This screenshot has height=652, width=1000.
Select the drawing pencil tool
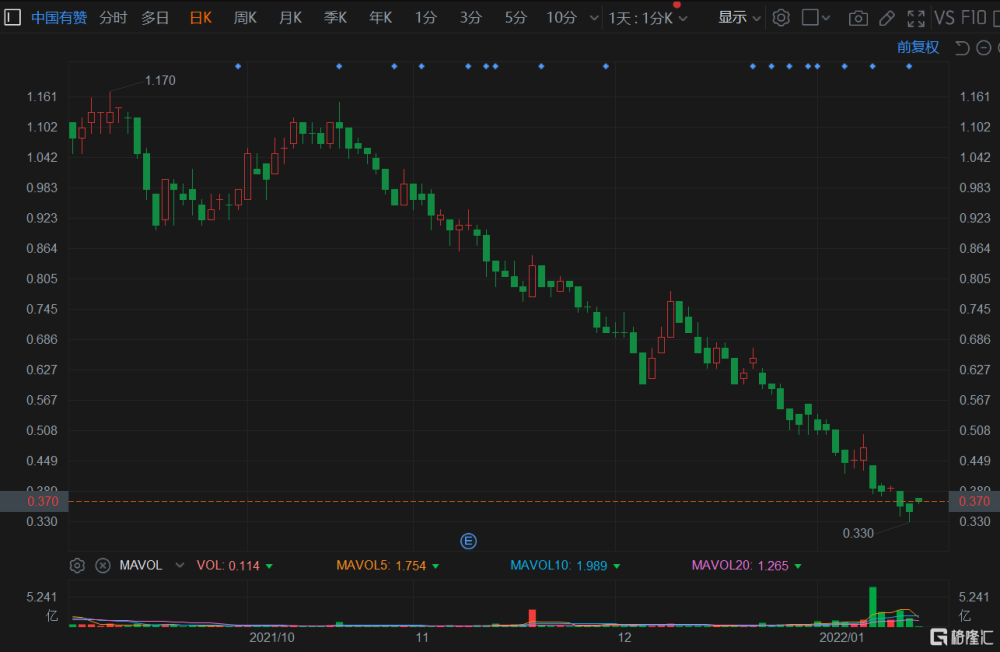click(x=886, y=19)
